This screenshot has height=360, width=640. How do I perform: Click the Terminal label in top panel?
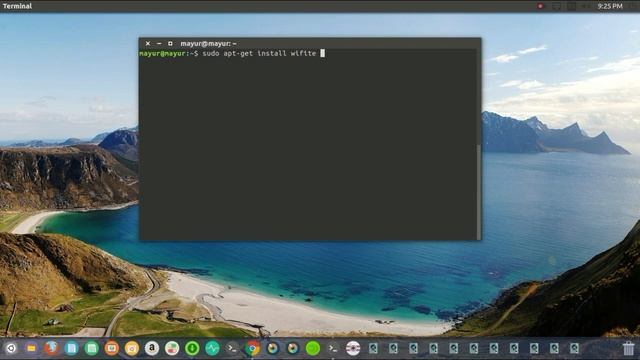coord(17,6)
